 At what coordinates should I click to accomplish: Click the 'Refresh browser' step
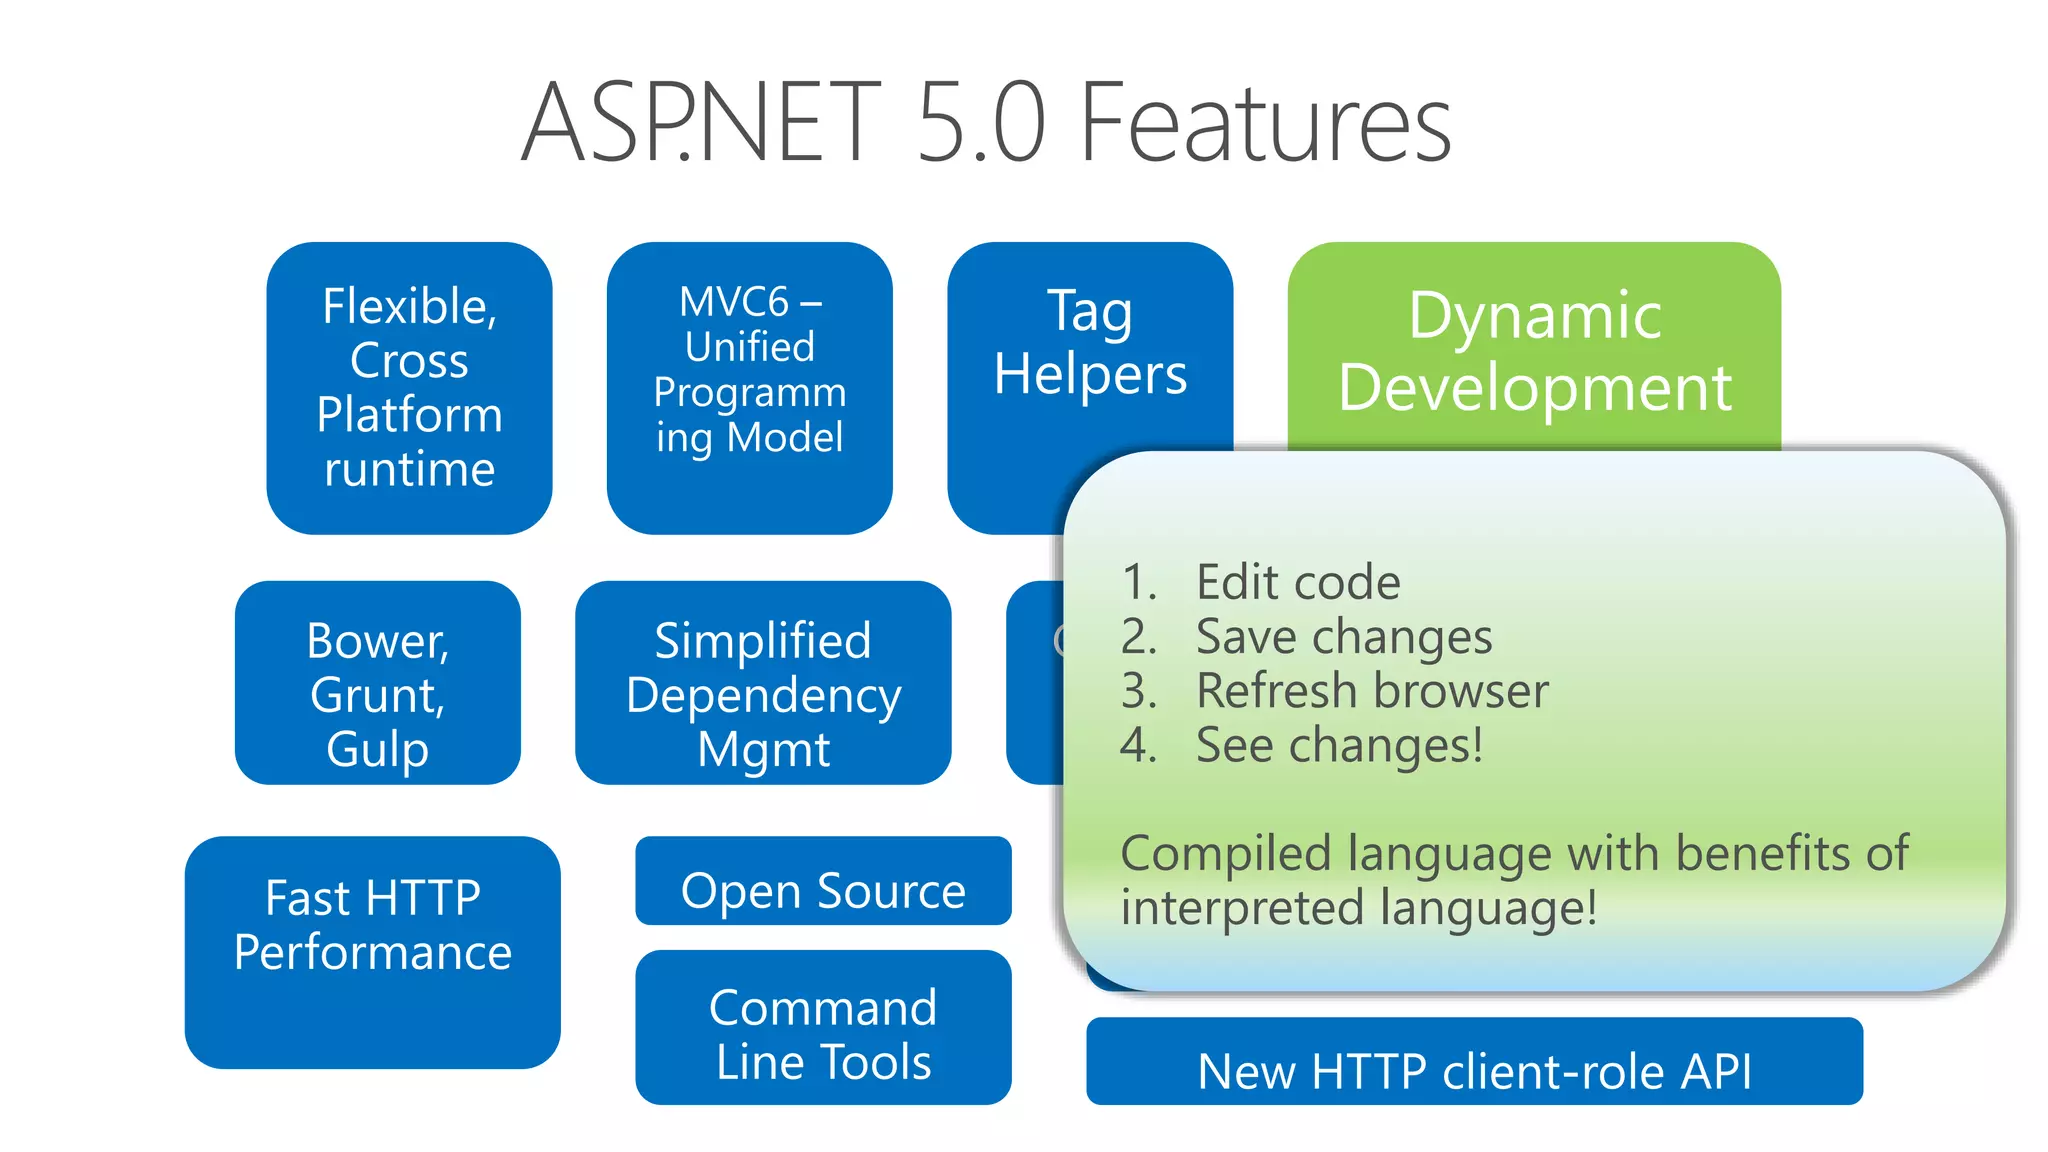(x=1372, y=691)
